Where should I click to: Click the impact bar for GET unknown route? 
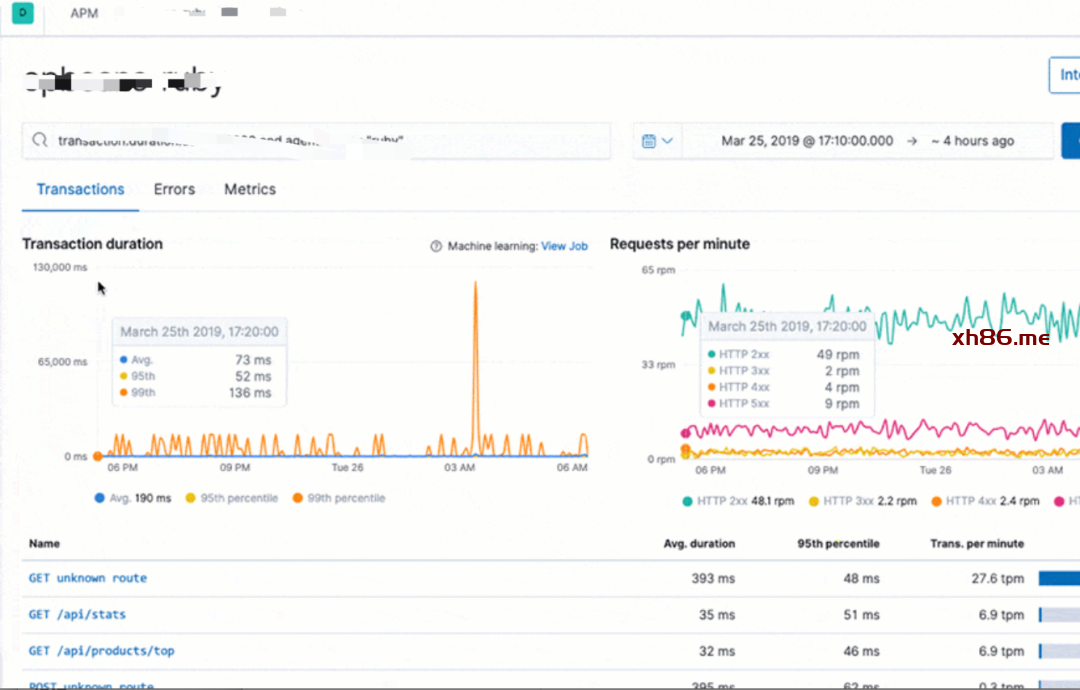(1058, 578)
